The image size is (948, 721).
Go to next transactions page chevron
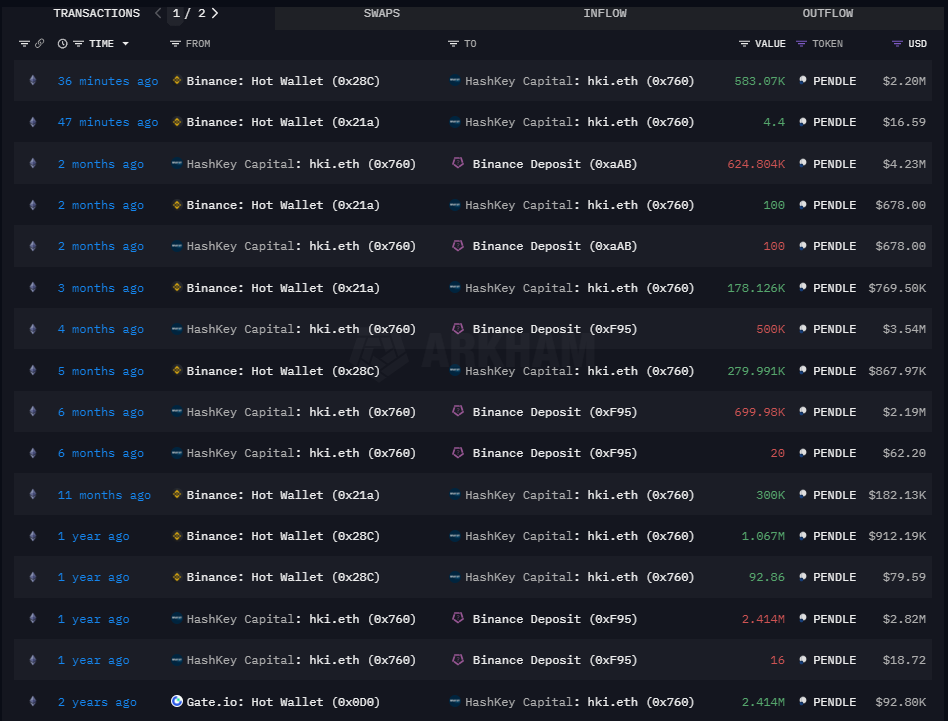point(215,13)
